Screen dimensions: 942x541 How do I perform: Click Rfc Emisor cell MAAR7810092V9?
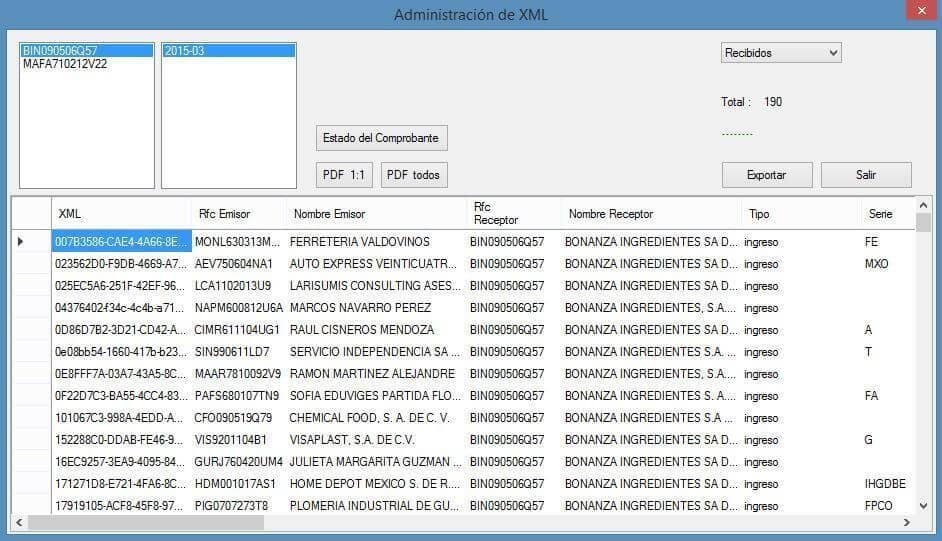[x=239, y=373]
